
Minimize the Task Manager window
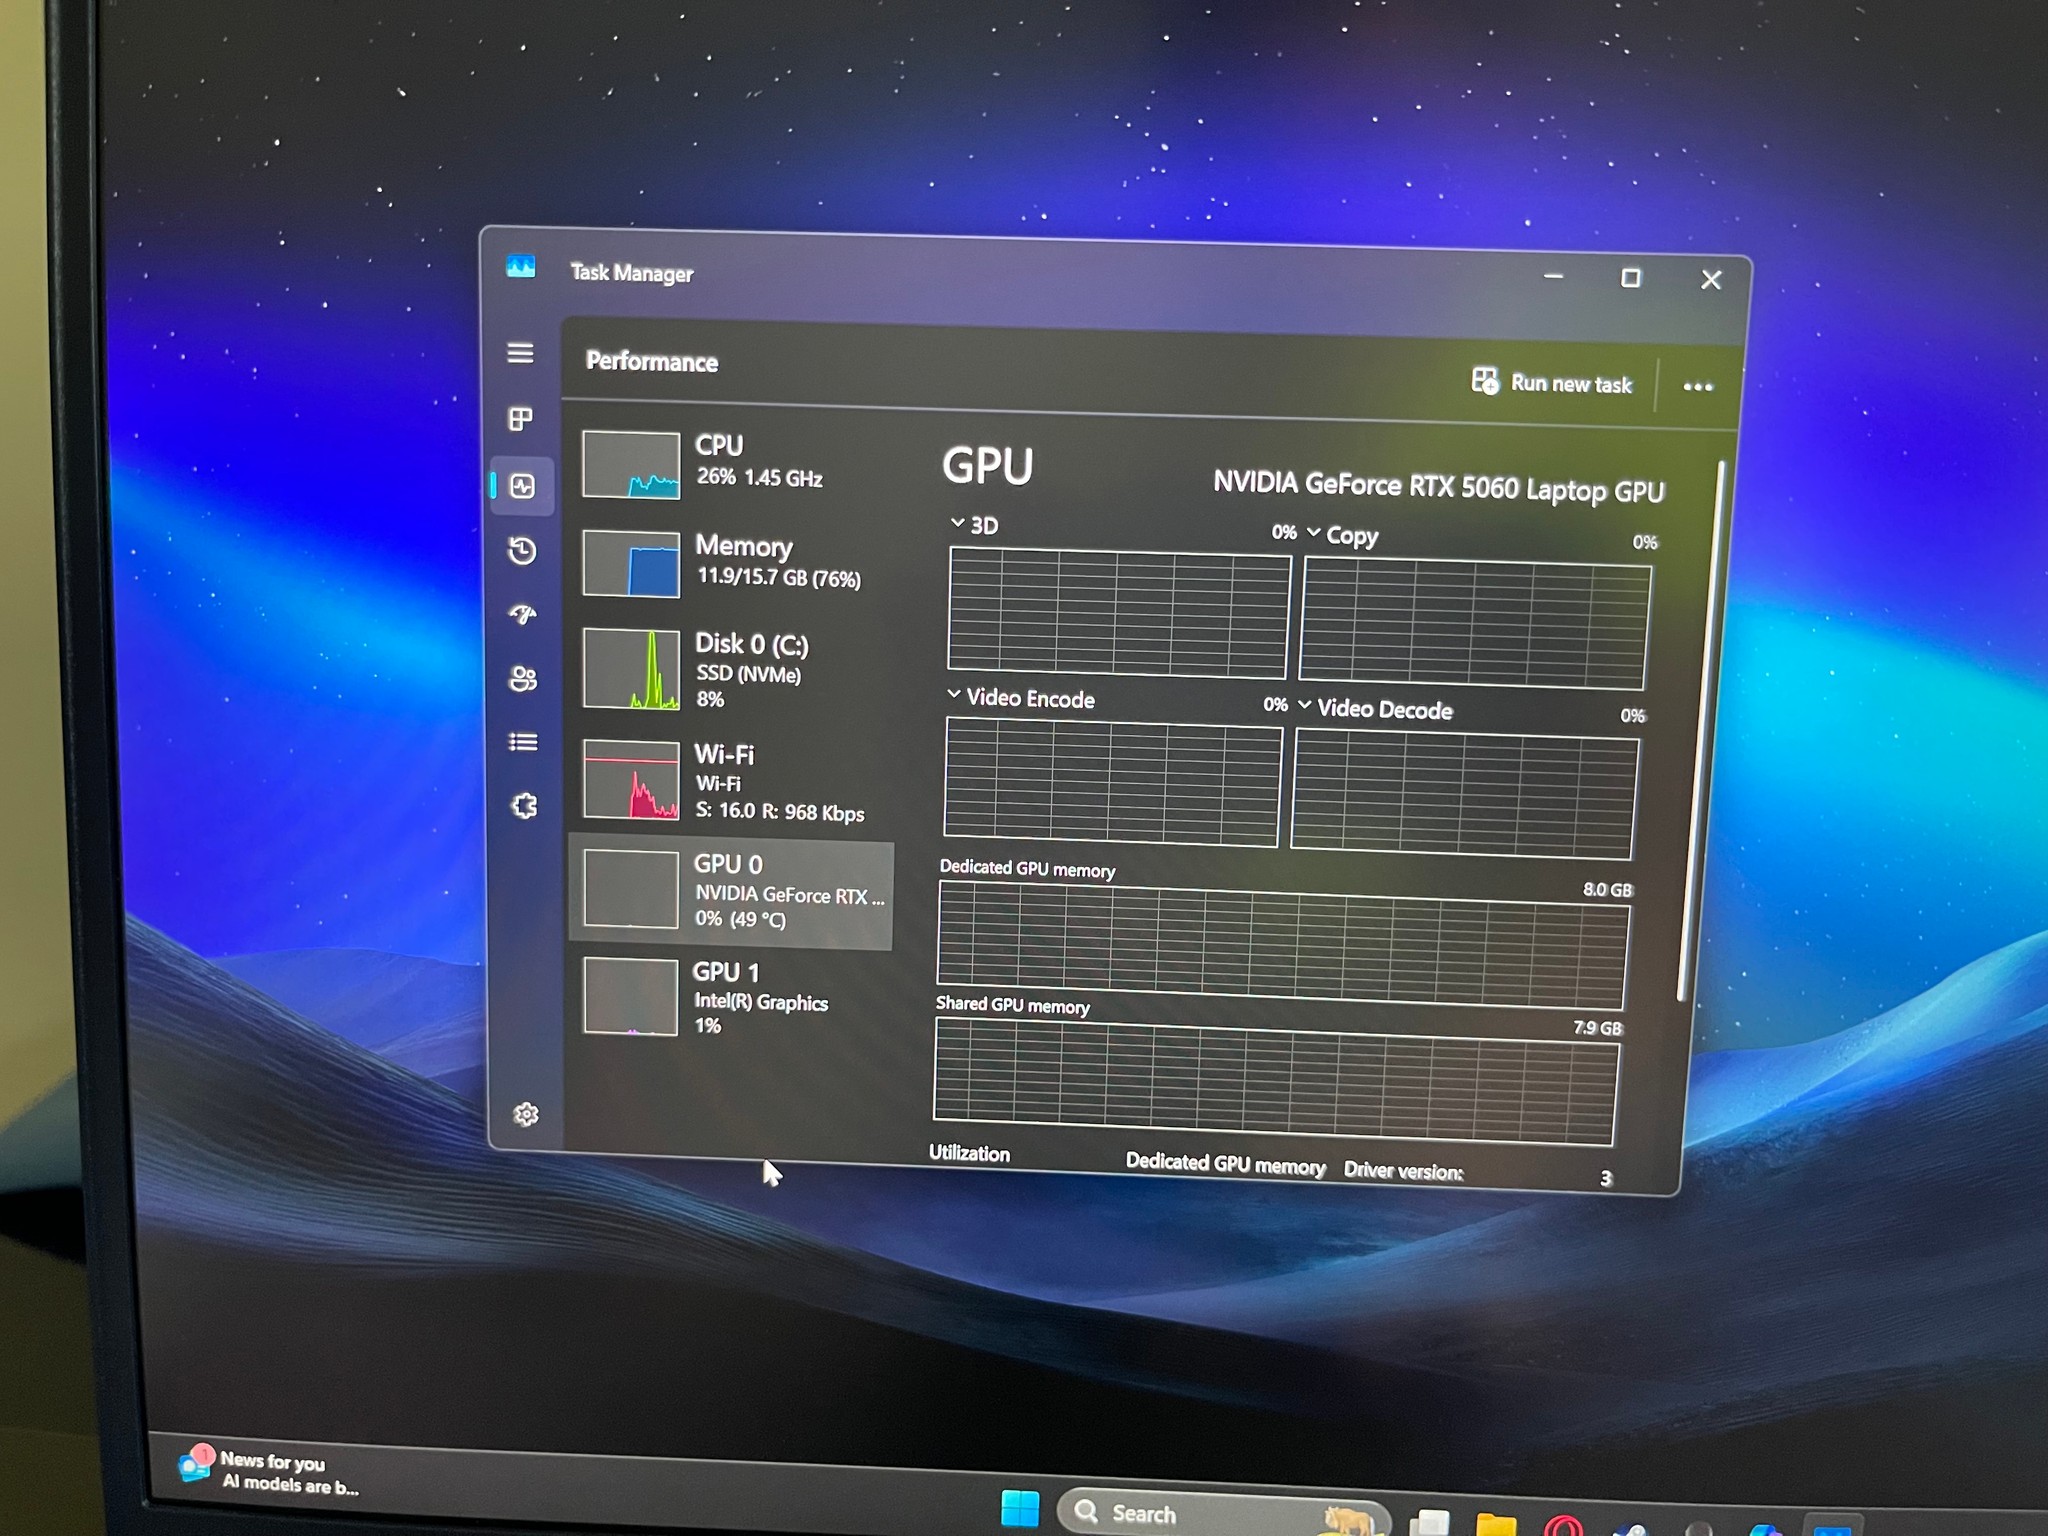point(1553,276)
